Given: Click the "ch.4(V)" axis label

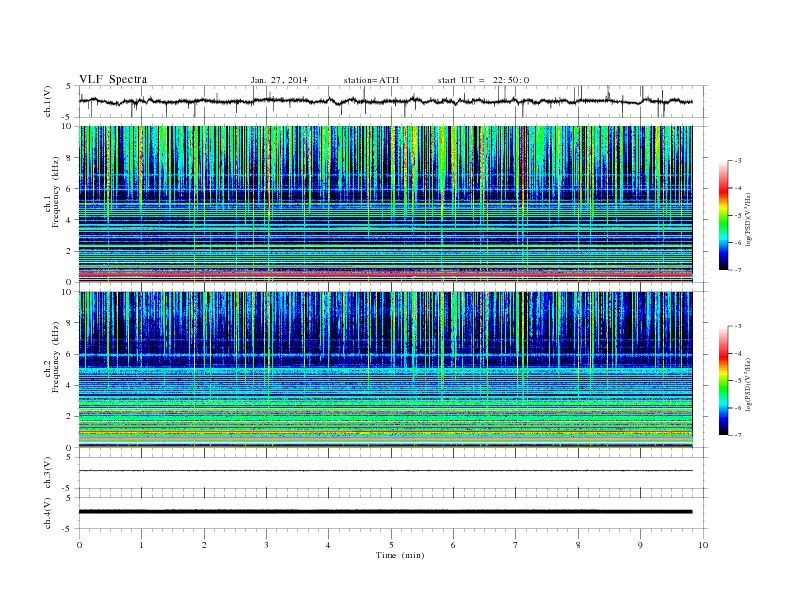Looking at the screenshot, I should coord(48,513).
